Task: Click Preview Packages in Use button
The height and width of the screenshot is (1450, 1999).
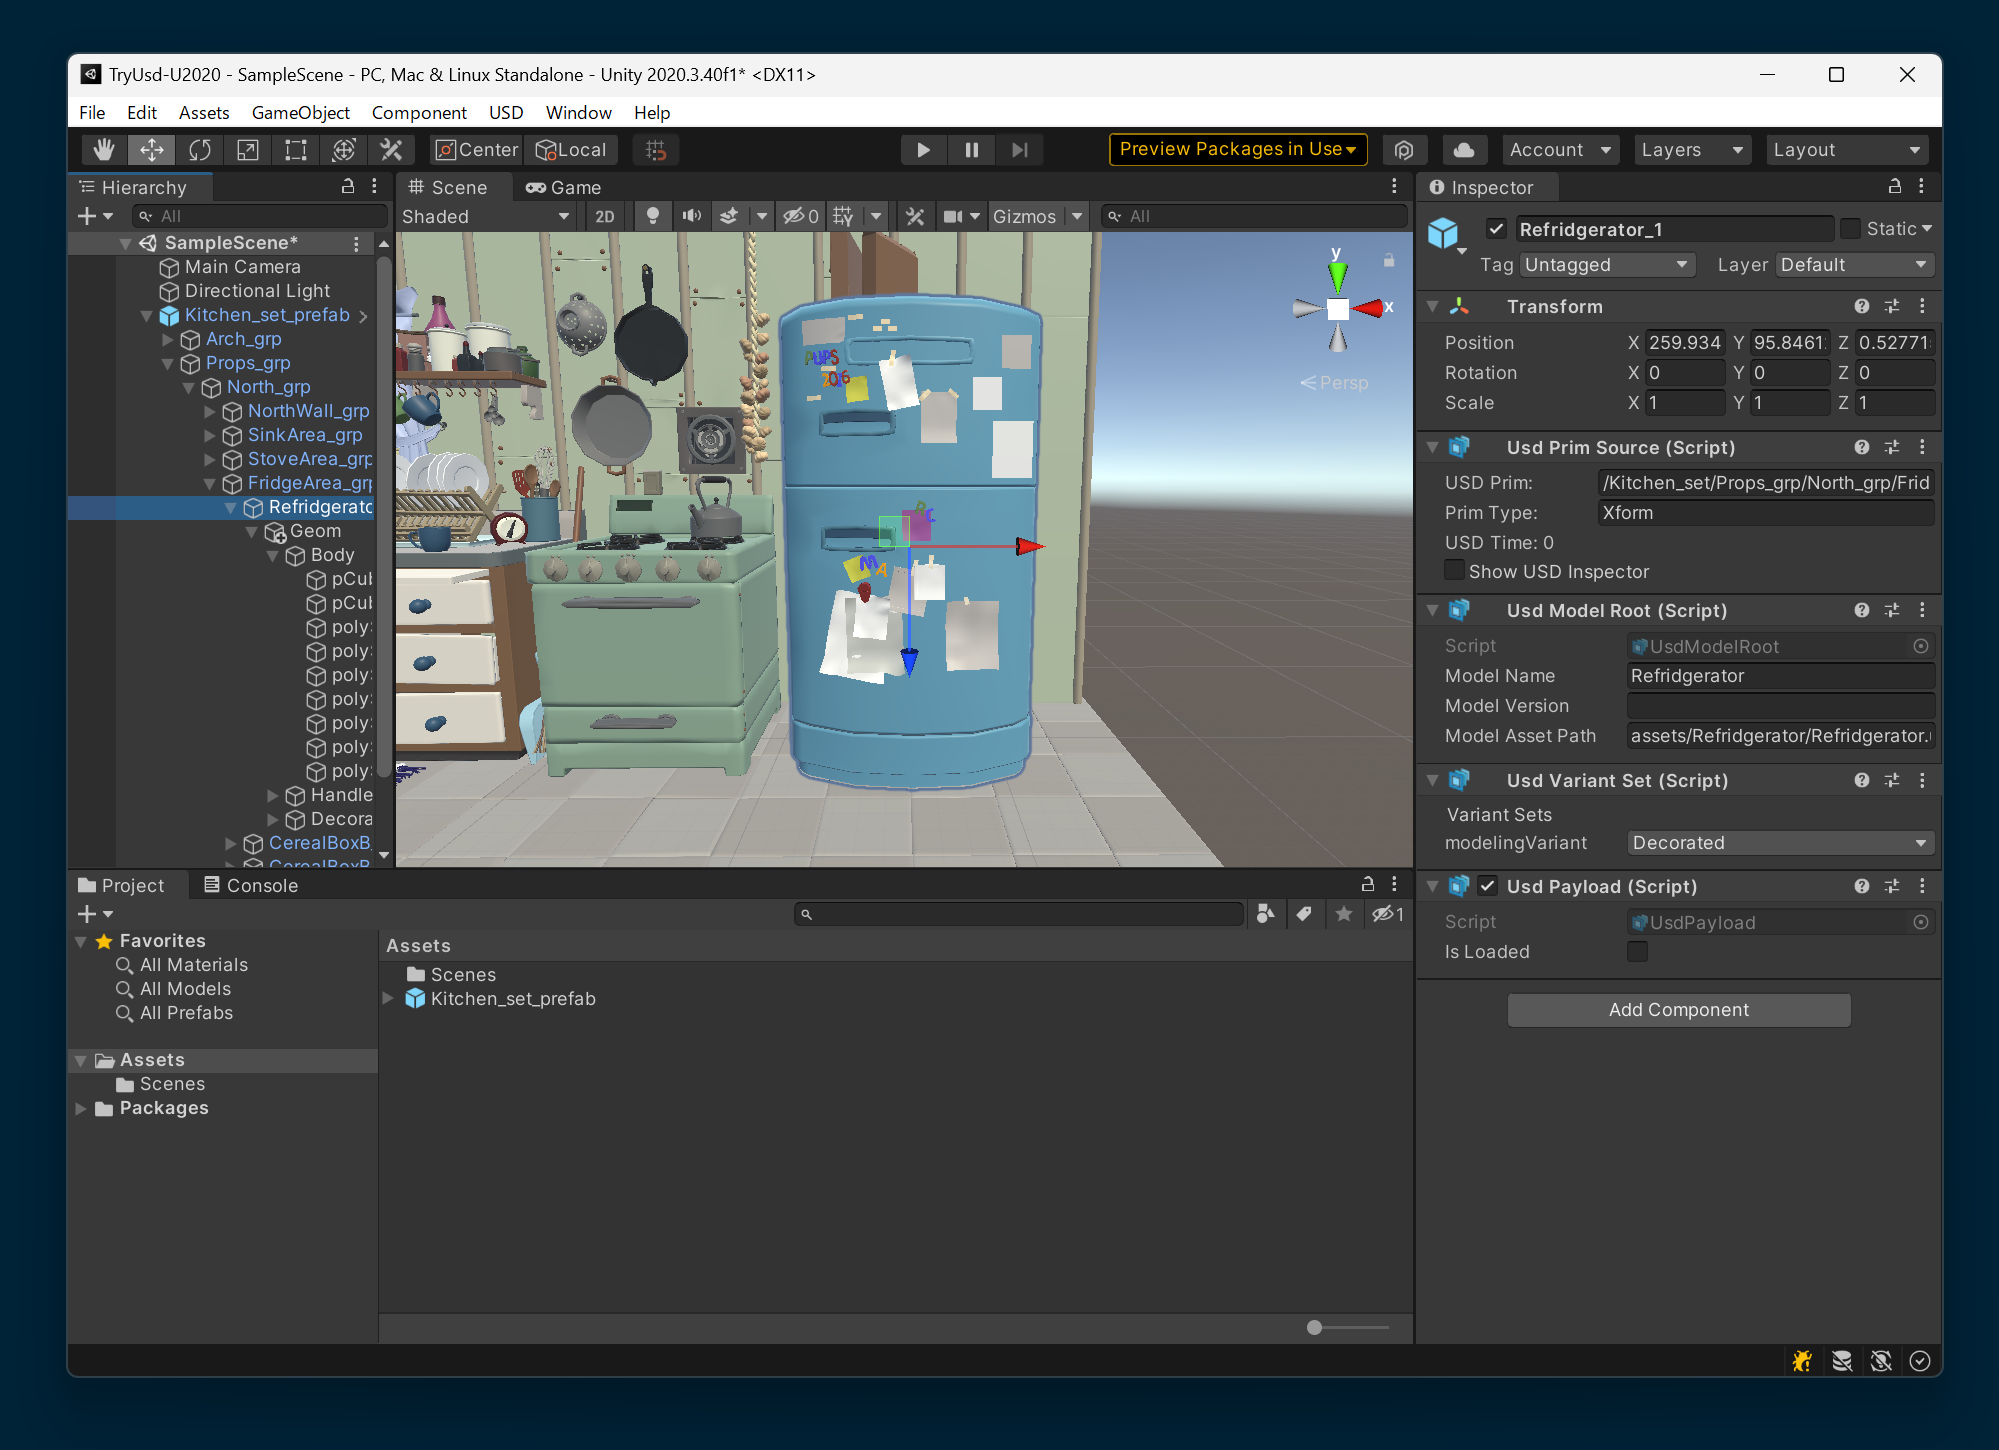Action: click(x=1237, y=150)
